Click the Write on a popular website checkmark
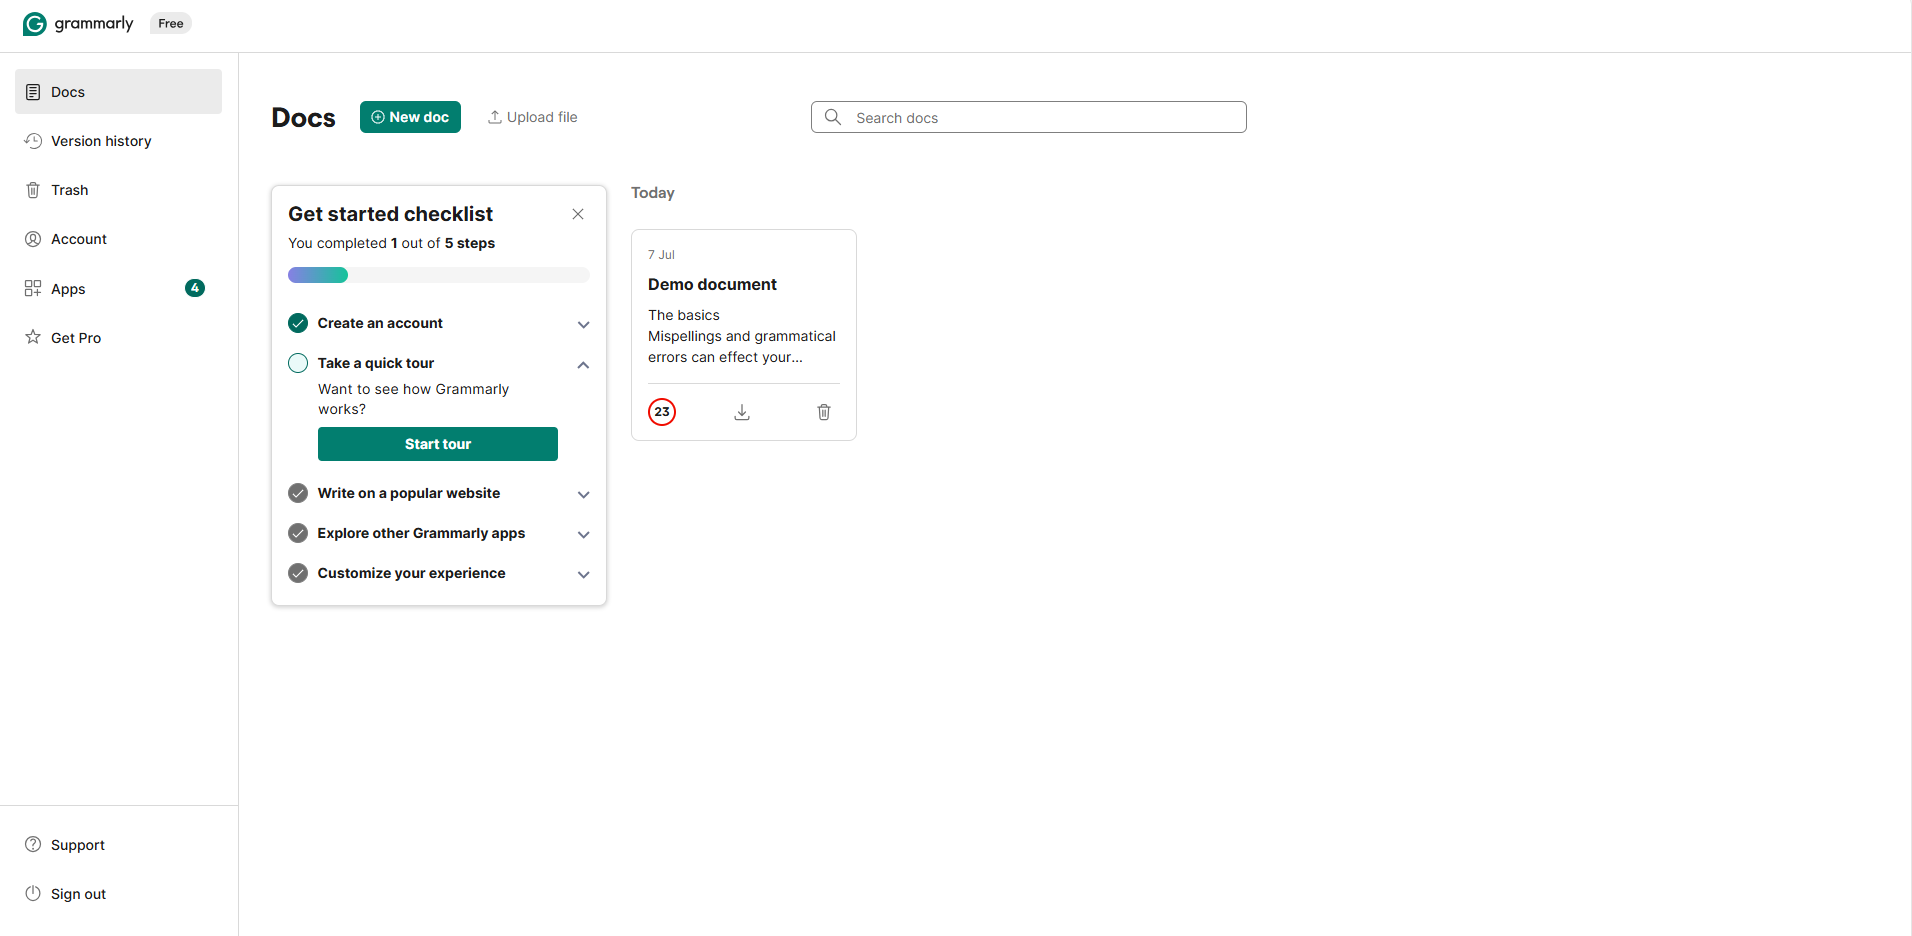This screenshot has width=1912, height=936. coord(298,493)
